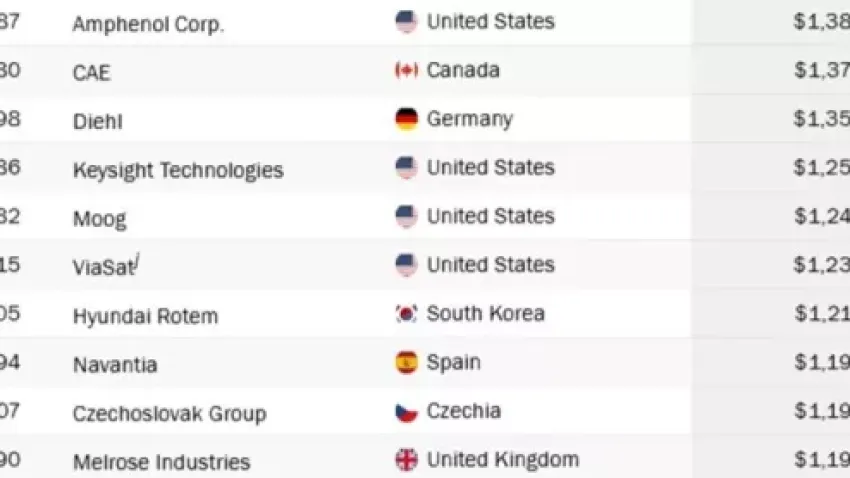Screen dimensions: 850x478
Task: Open the ViaSat company entry
Action: tap(103, 267)
